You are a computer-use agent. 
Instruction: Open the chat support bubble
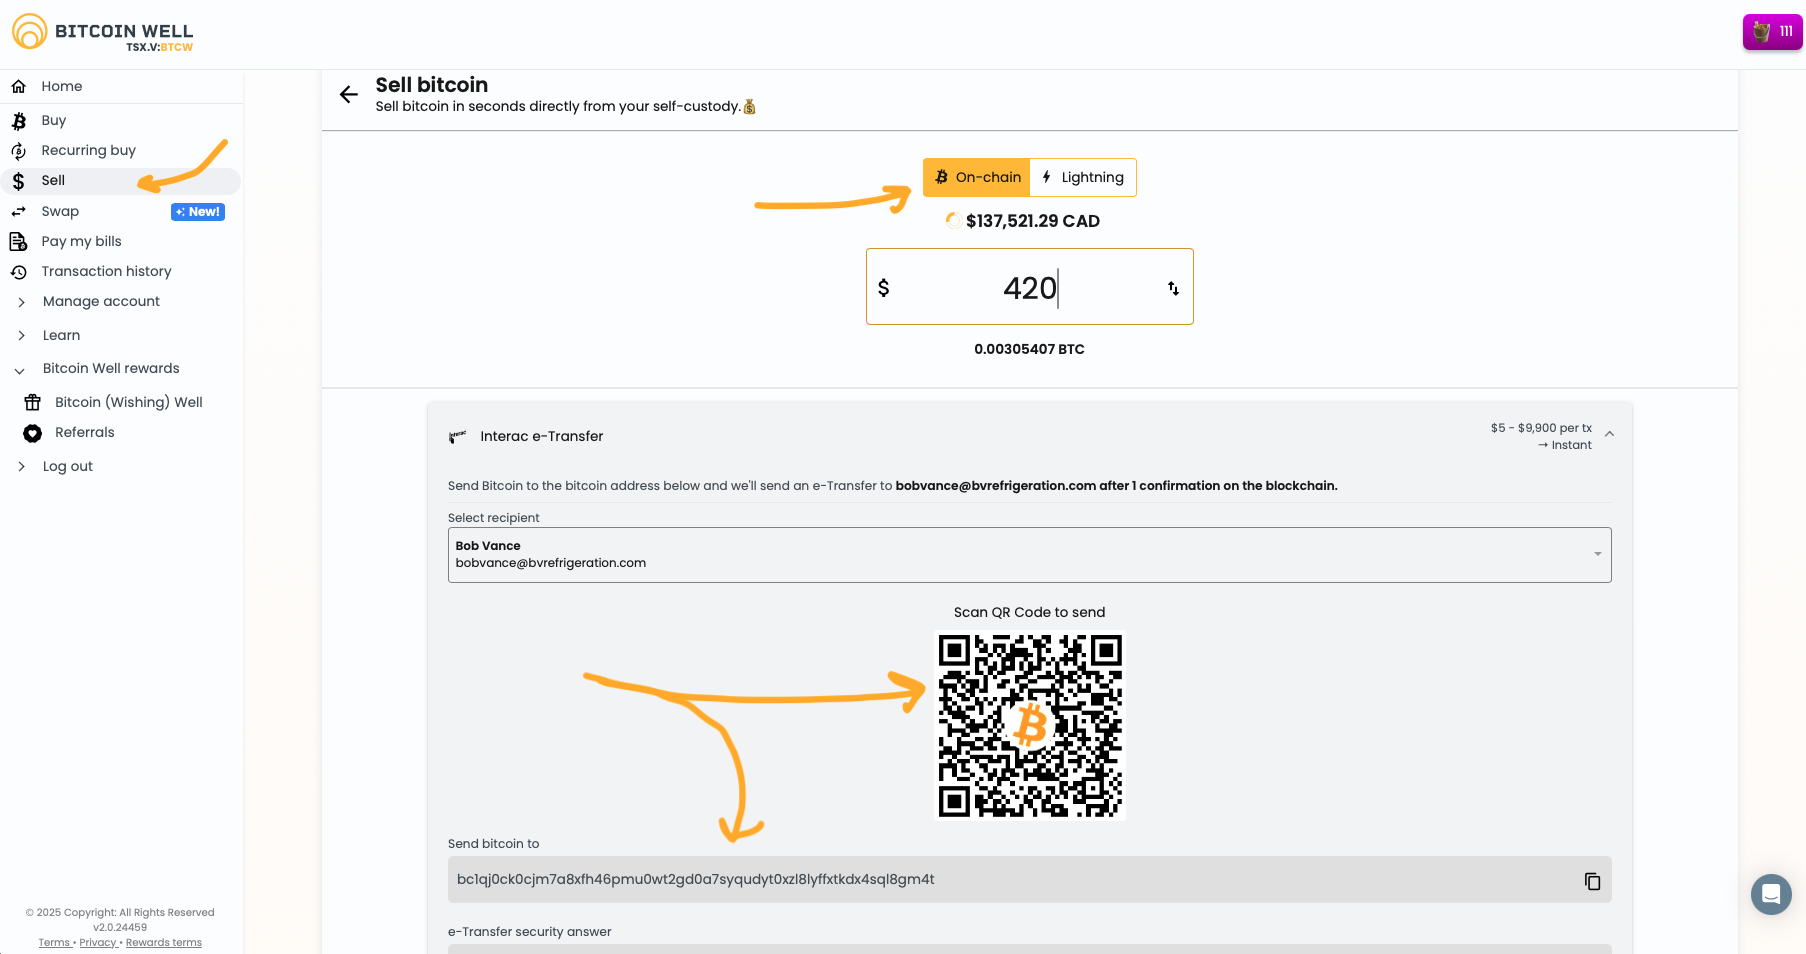click(1770, 894)
